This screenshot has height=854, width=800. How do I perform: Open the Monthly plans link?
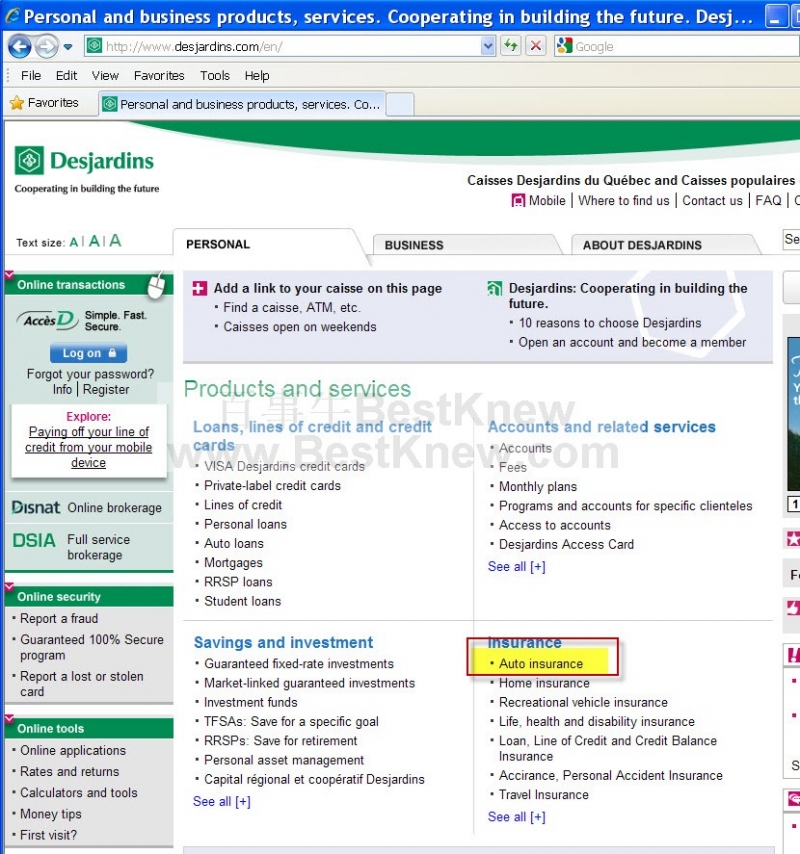538,486
